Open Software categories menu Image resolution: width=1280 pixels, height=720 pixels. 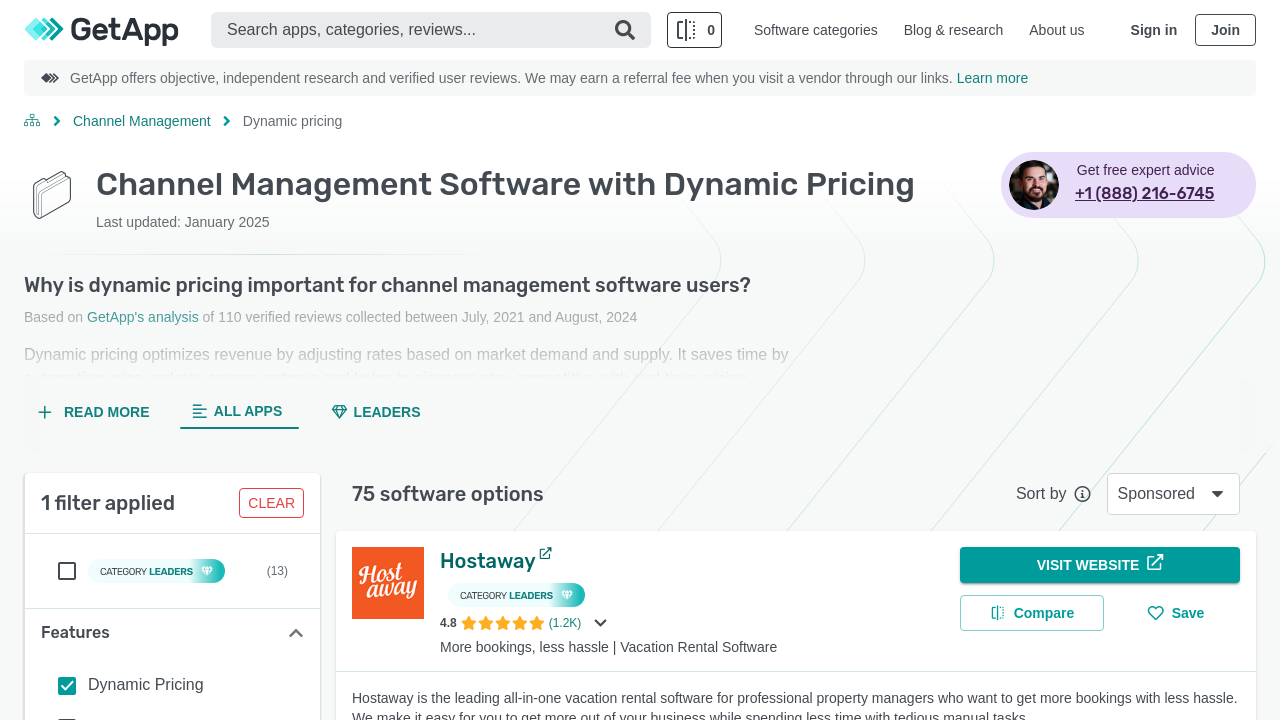pyautogui.click(x=816, y=30)
